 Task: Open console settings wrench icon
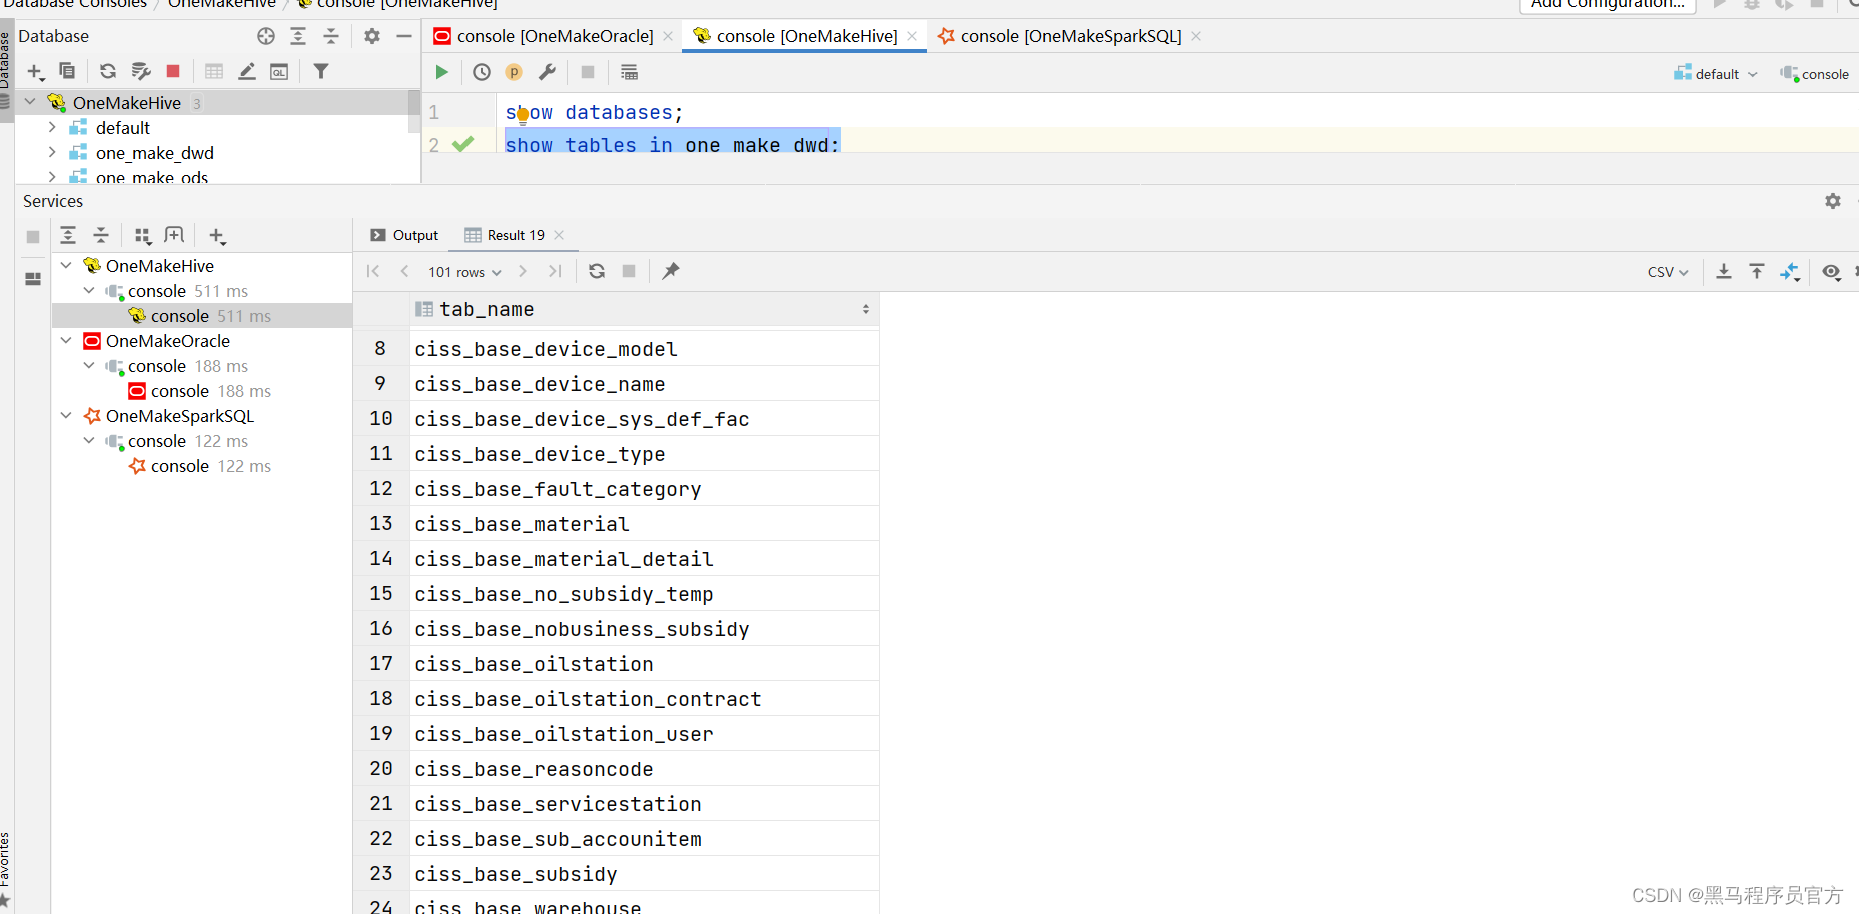[x=547, y=72]
